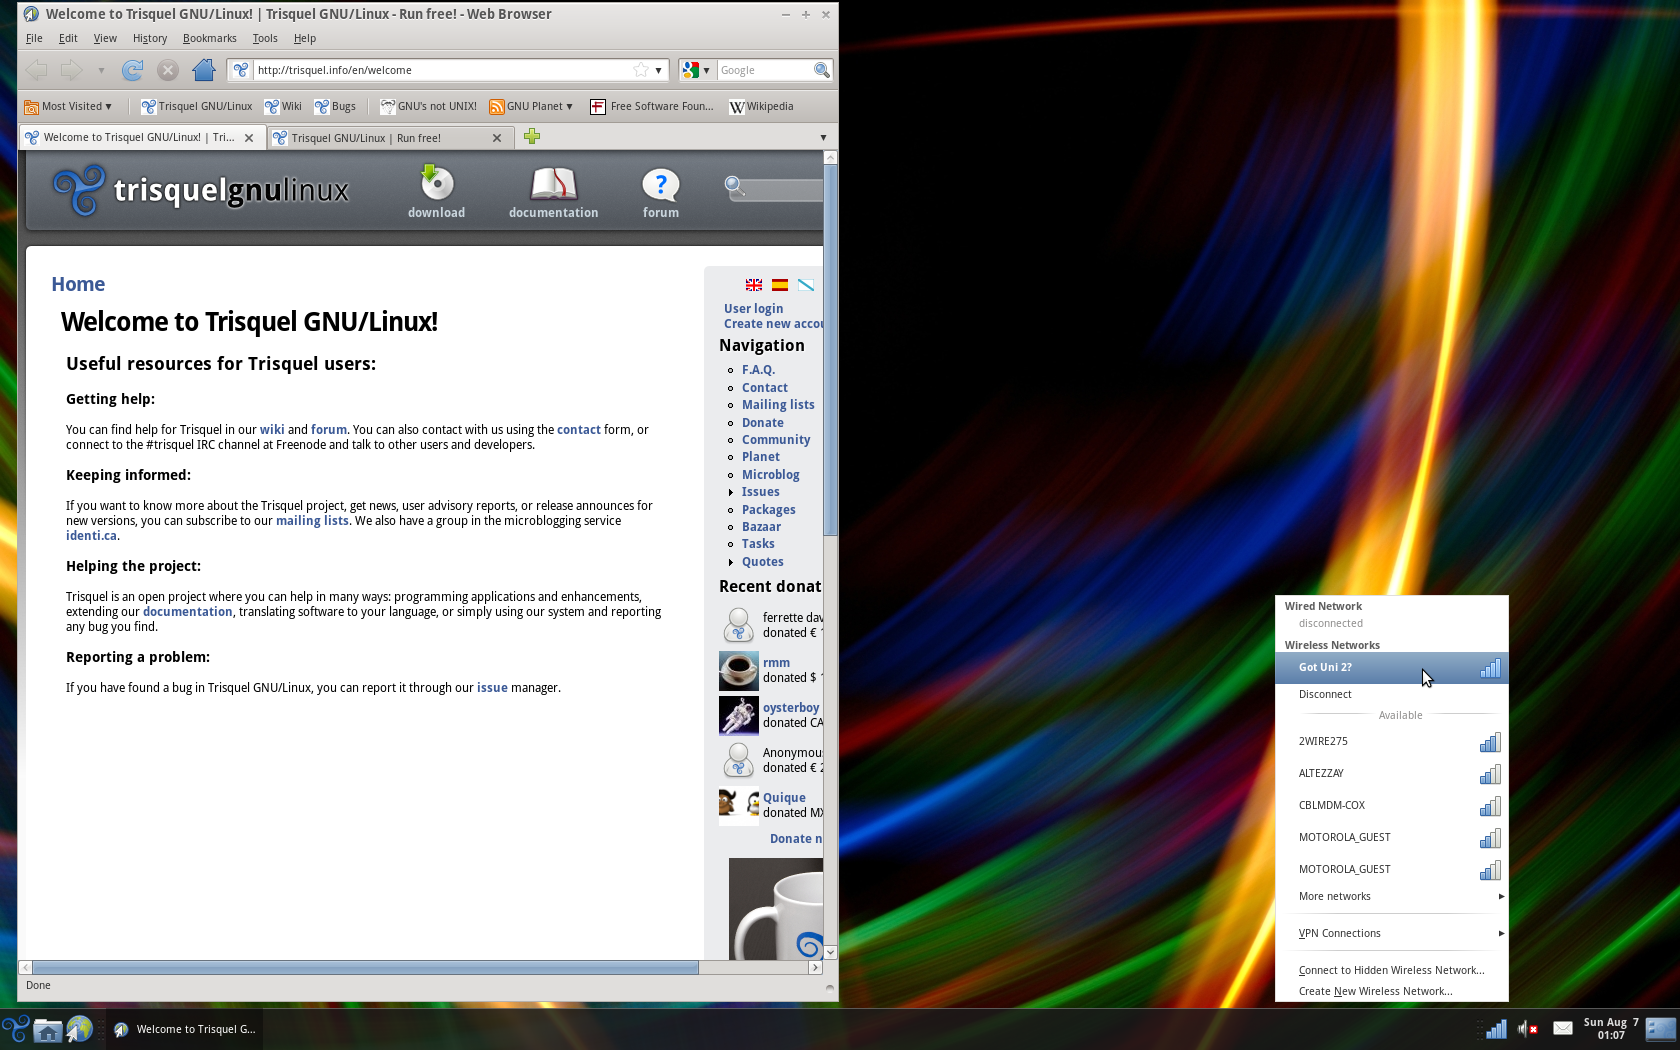Open the Trisquel main menu in taskbar

(x=15, y=1029)
